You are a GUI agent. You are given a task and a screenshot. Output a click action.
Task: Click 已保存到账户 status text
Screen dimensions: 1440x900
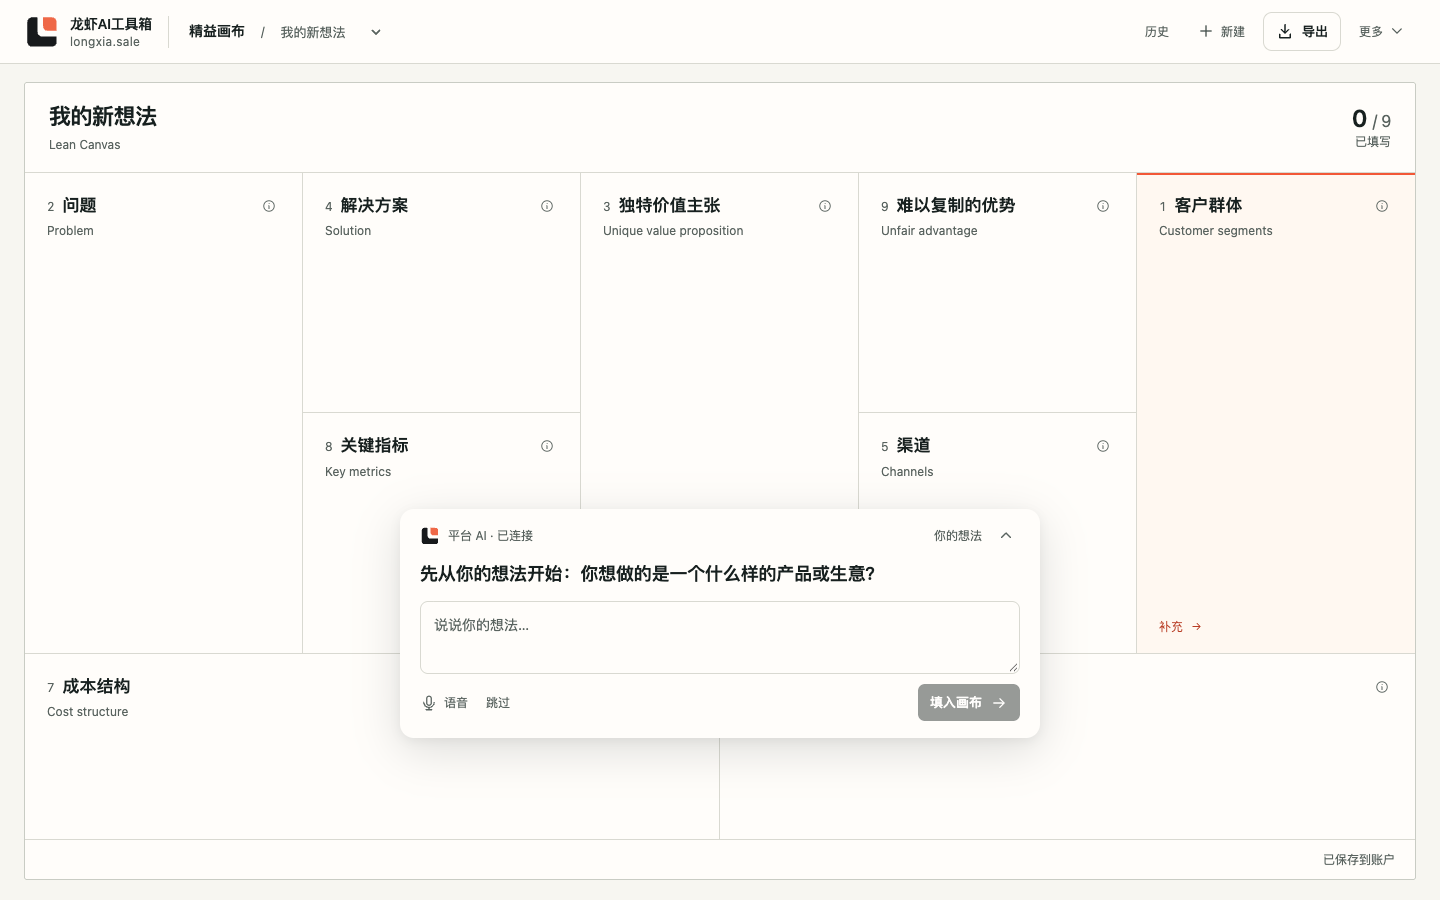coord(1358,860)
